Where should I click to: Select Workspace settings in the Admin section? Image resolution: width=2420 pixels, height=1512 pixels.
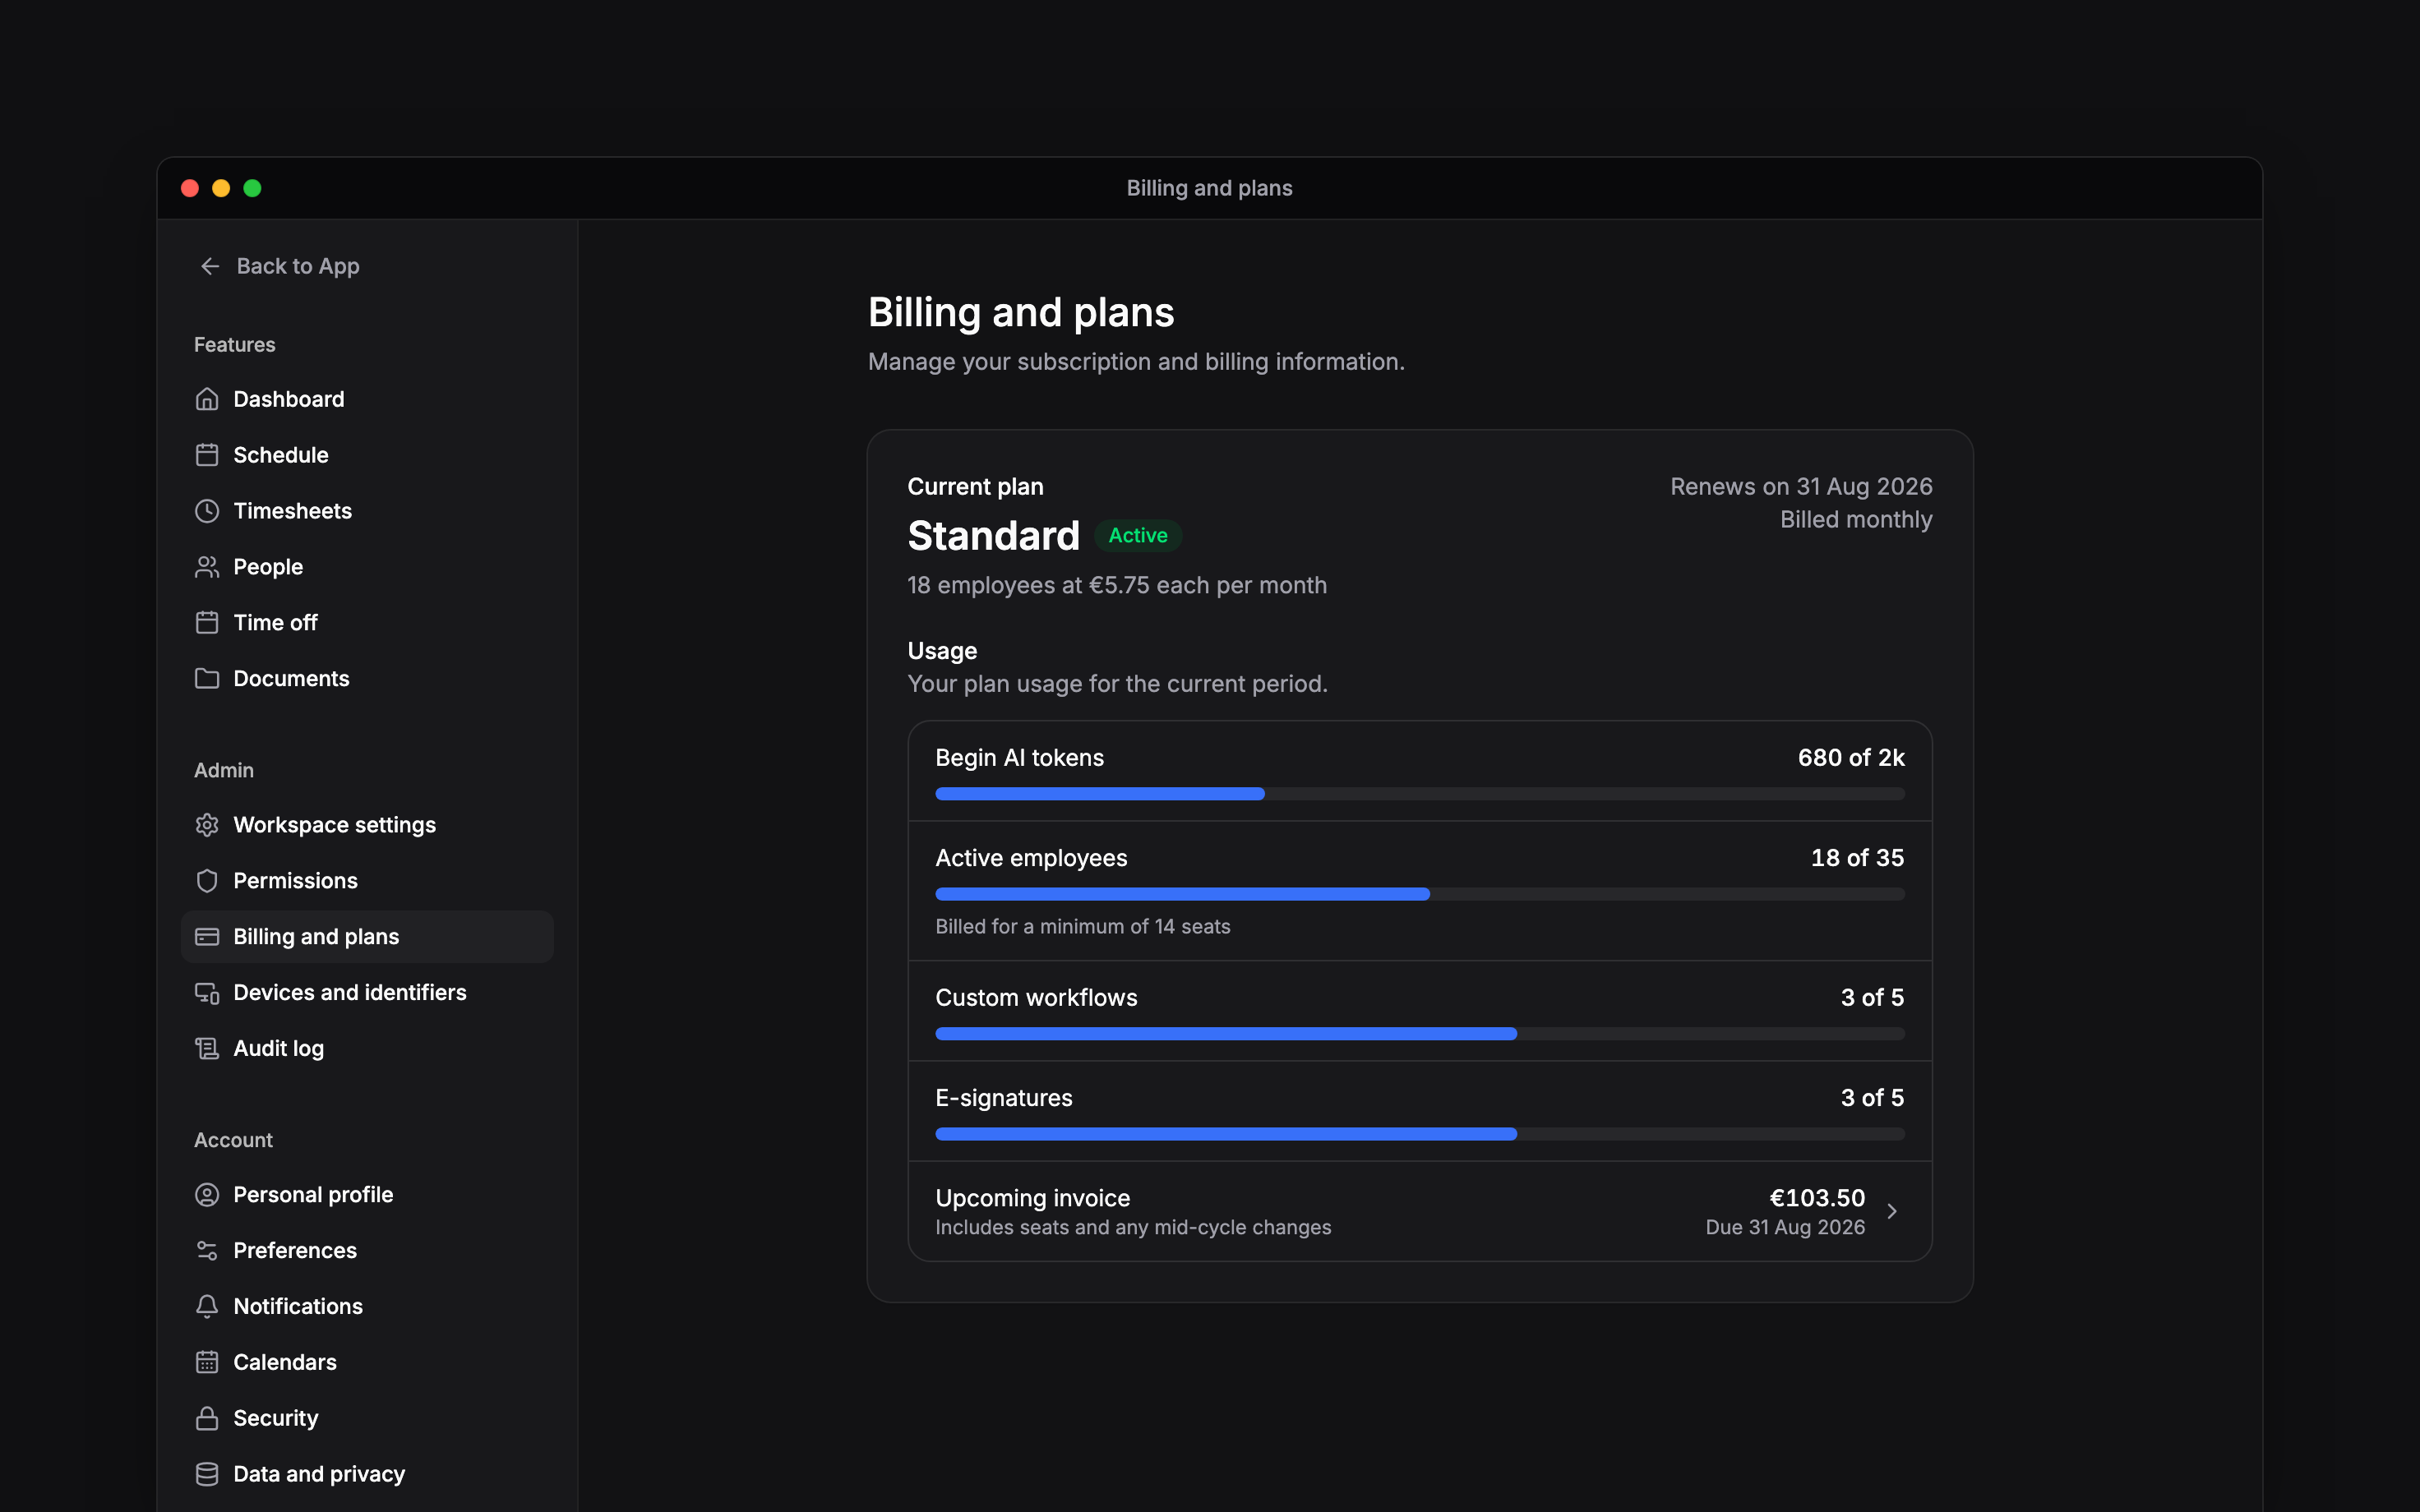pyautogui.click(x=367, y=825)
